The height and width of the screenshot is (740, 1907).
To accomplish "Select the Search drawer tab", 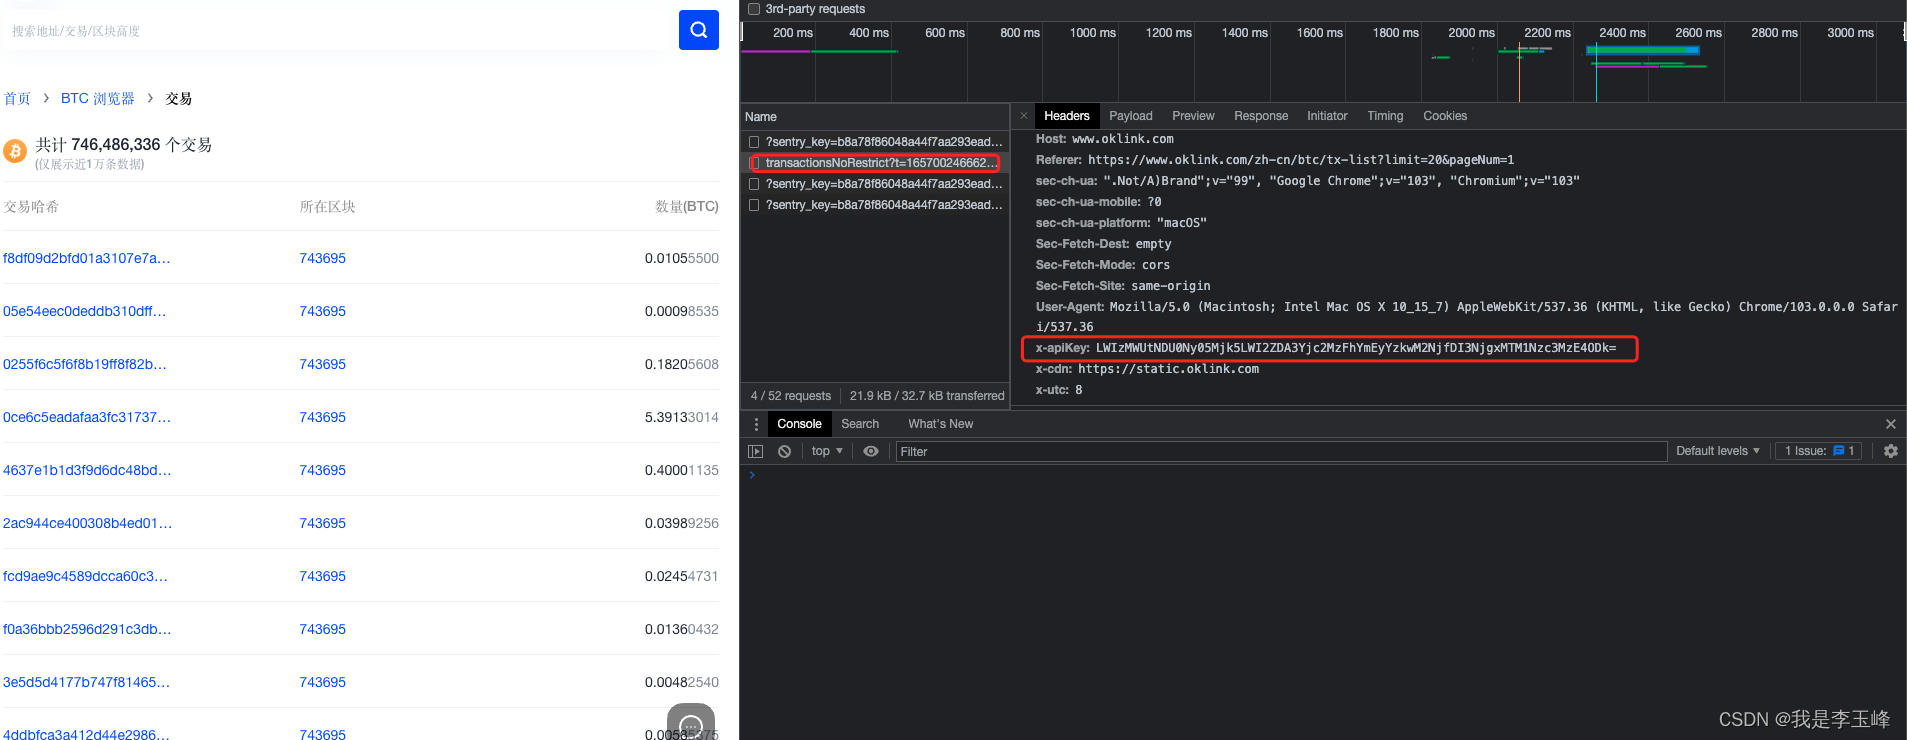I will pyautogui.click(x=860, y=424).
